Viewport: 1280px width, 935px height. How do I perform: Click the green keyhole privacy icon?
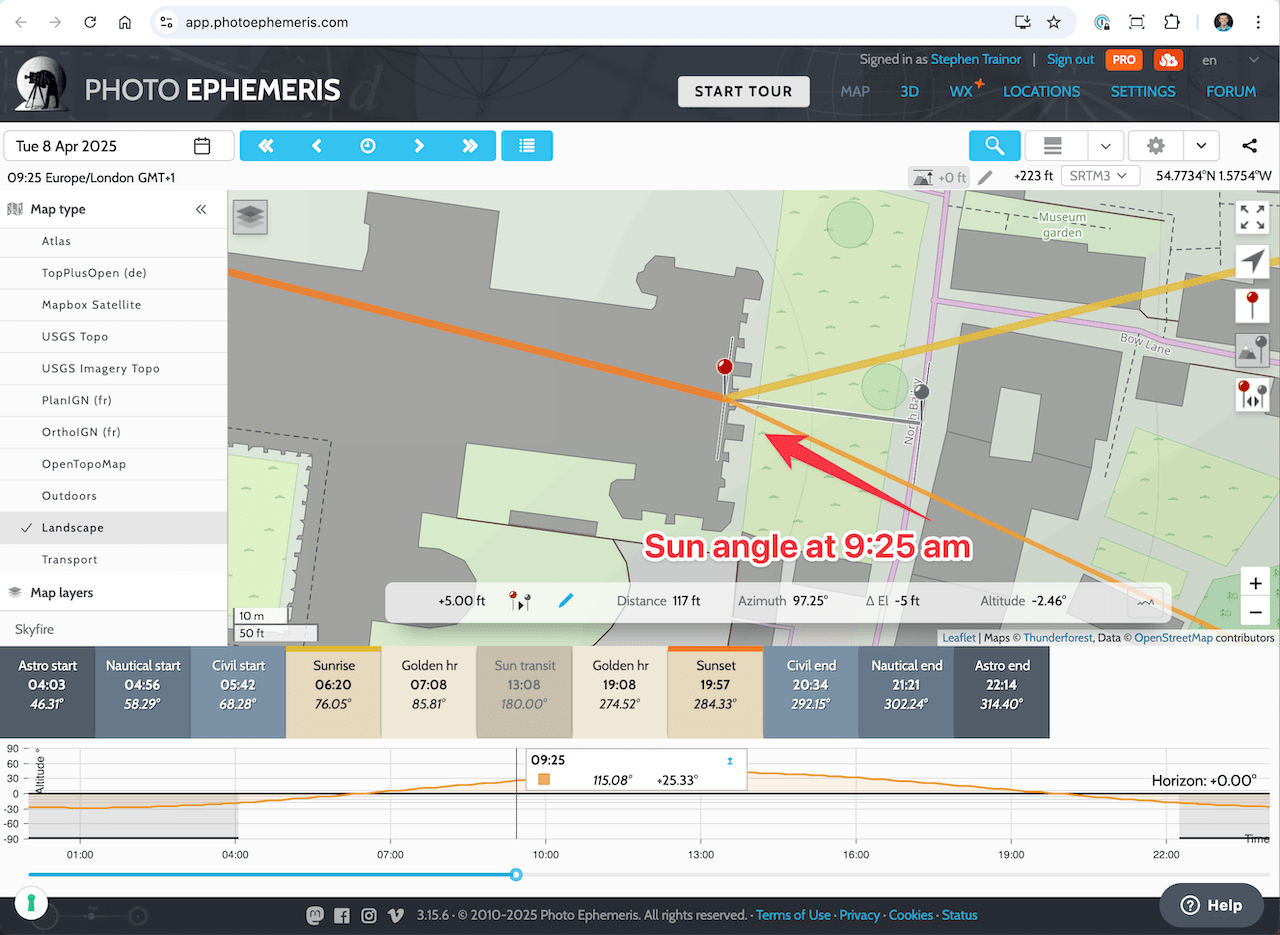tap(31, 904)
